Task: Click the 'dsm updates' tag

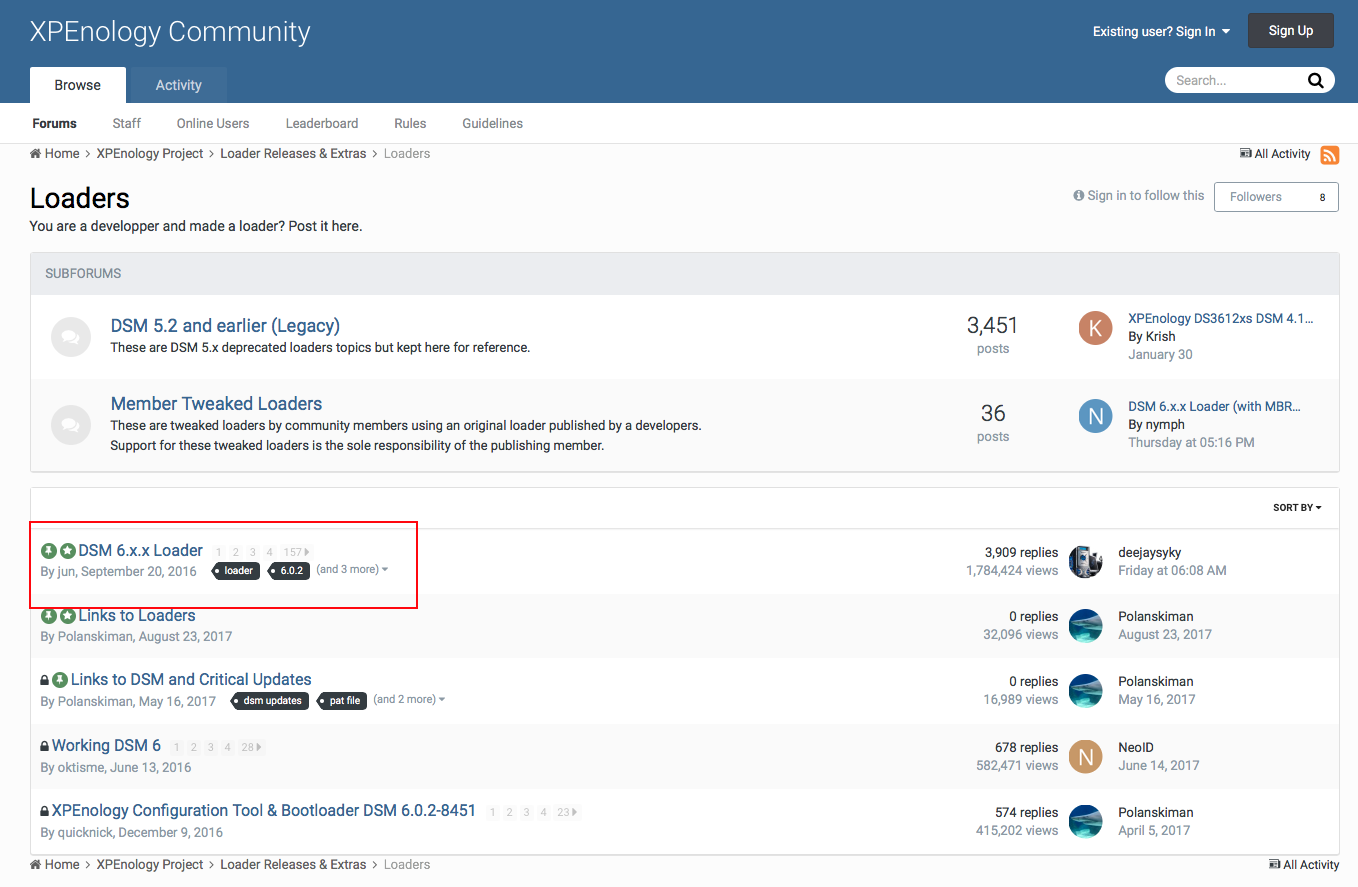Action: [270, 700]
